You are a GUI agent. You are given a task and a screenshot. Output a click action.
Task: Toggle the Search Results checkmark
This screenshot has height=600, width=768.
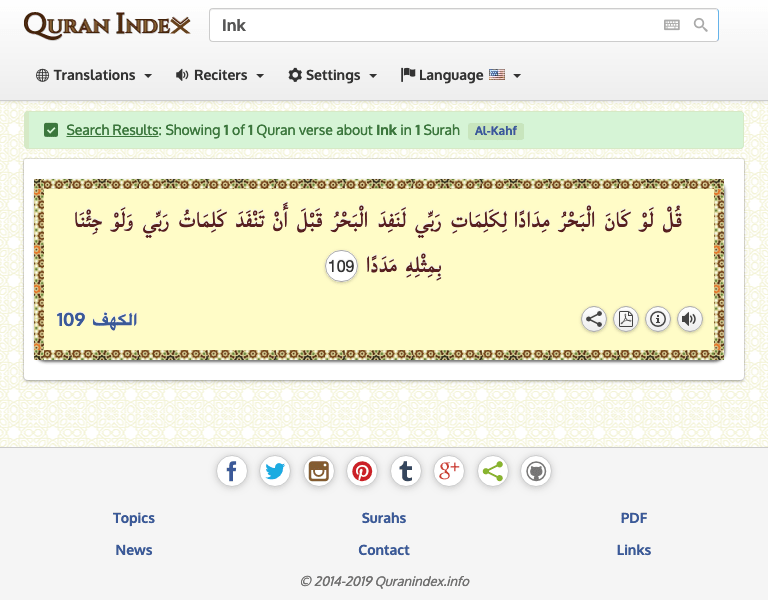(50, 130)
